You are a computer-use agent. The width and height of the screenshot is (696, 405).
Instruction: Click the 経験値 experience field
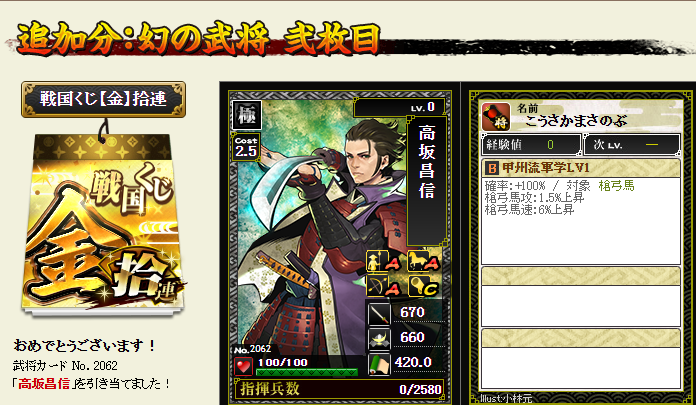[x=531, y=145]
